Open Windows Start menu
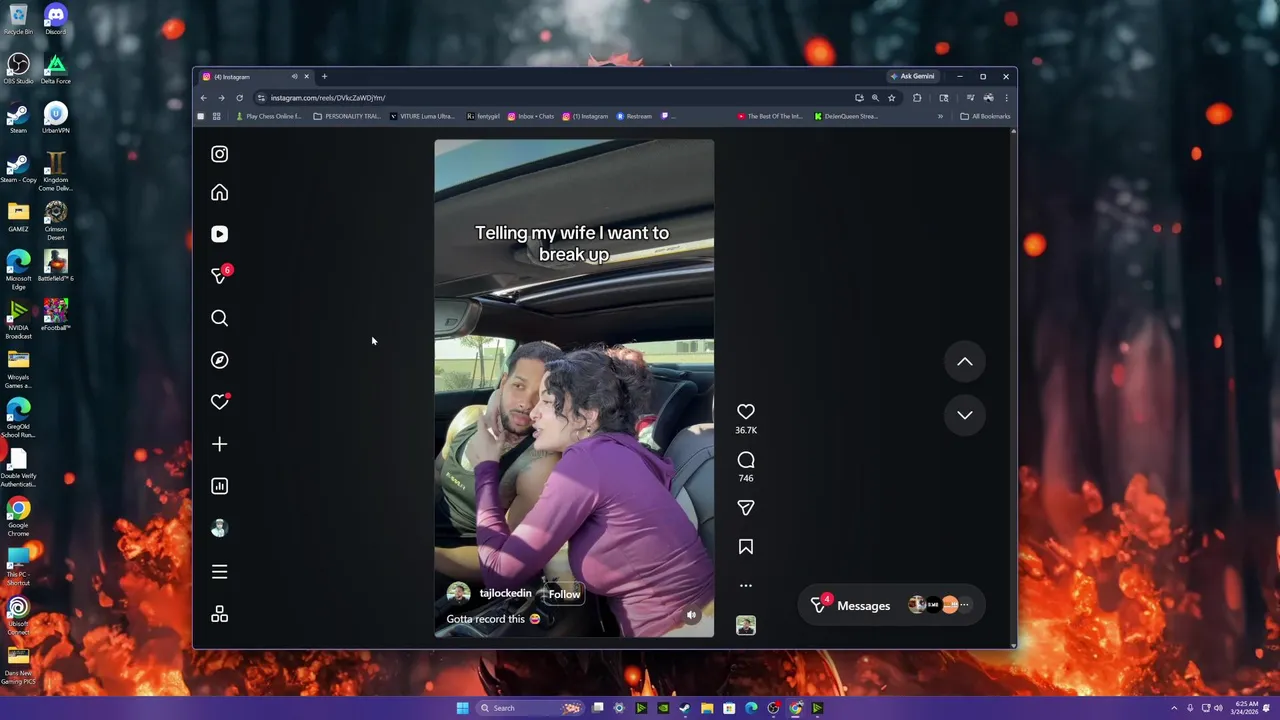1280x720 pixels. tap(462, 708)
